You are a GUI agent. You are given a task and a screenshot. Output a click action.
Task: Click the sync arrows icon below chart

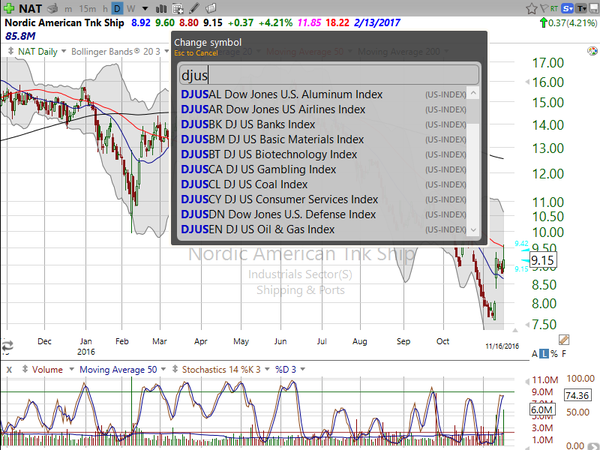tap(7, 346)
